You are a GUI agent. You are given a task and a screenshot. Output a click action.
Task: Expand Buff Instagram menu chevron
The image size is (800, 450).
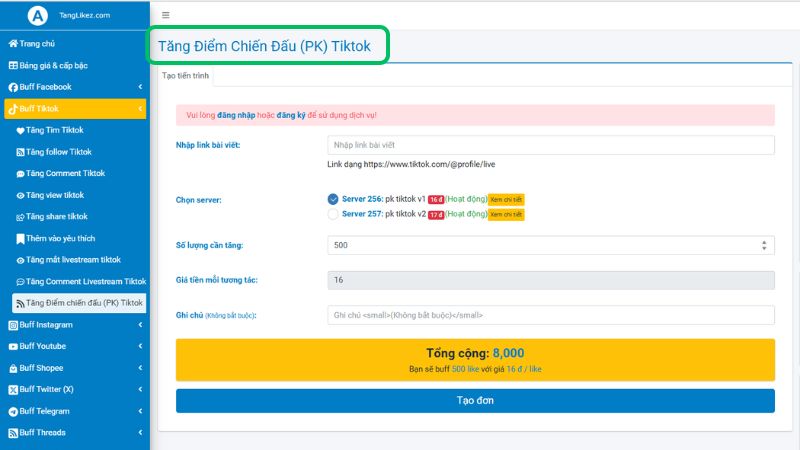140,324
